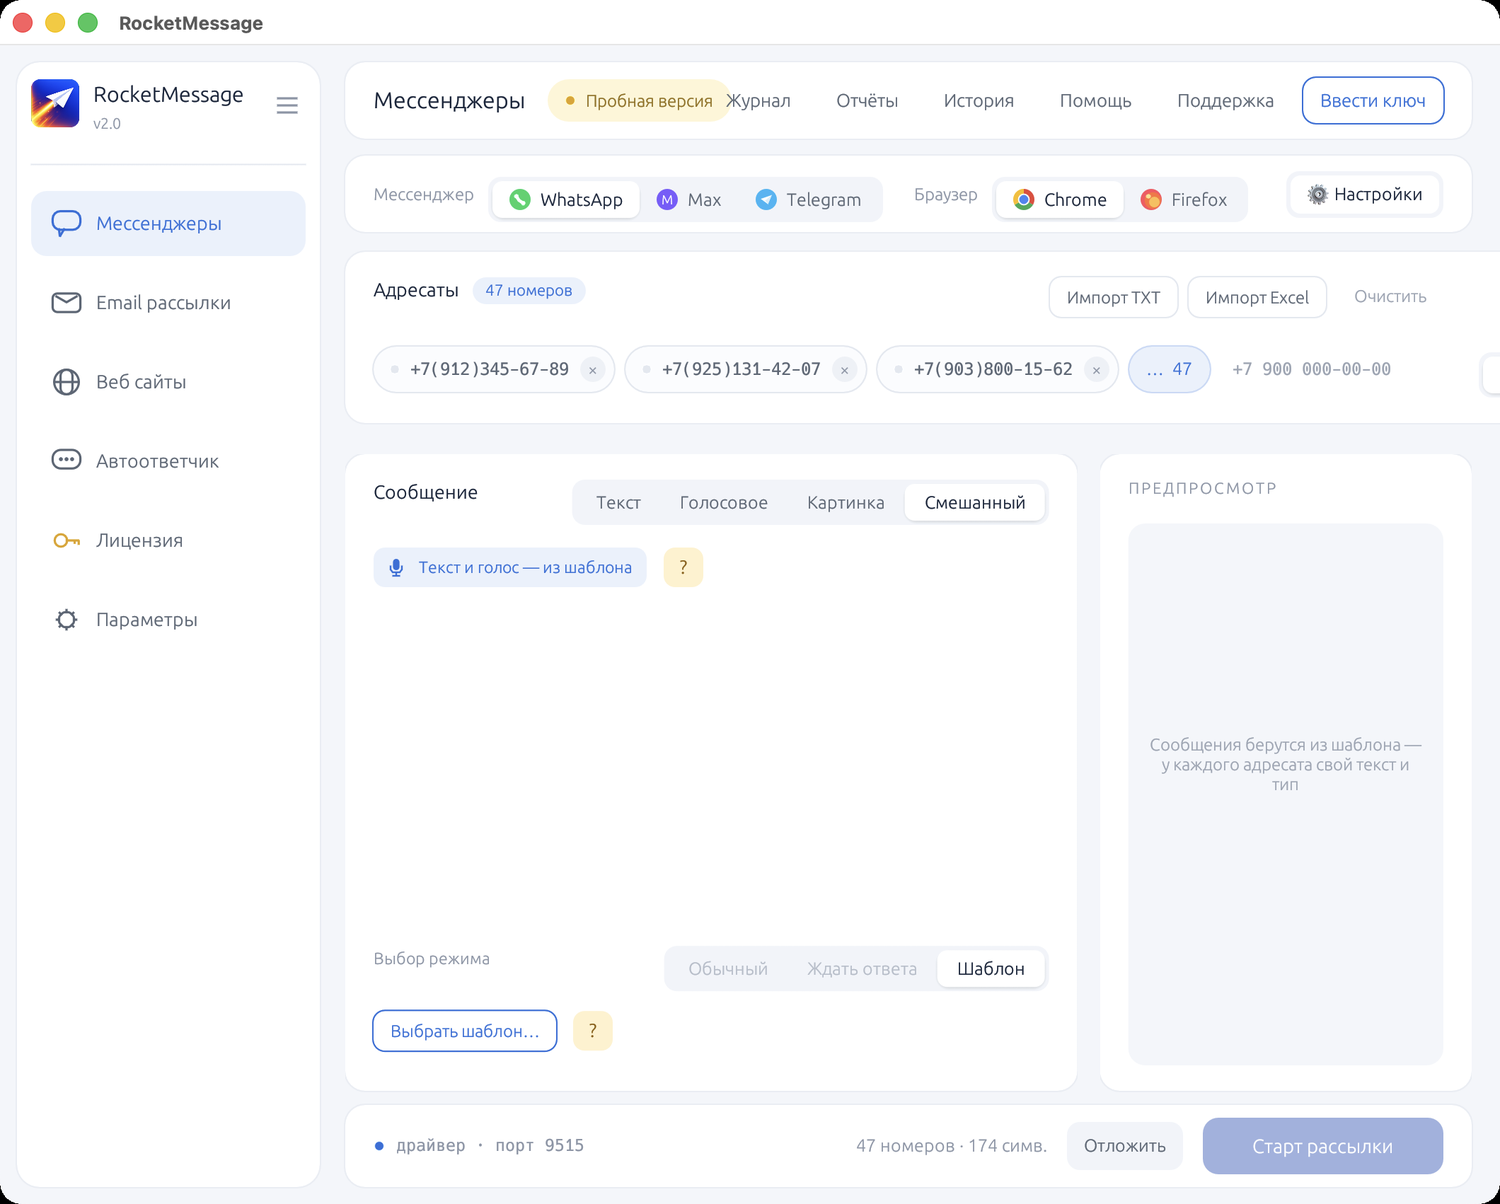Switch to Смешанный message tab
Screen dimensions: 1500x1204
[975, 502]
